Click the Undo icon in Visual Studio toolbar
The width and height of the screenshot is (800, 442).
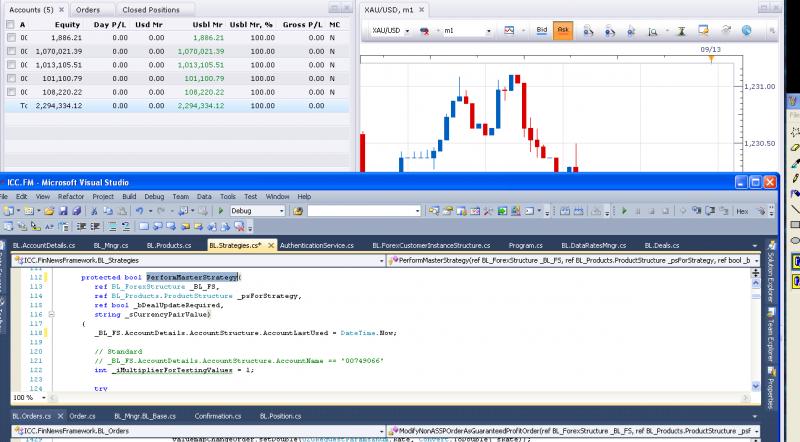(x=138, y=211)
